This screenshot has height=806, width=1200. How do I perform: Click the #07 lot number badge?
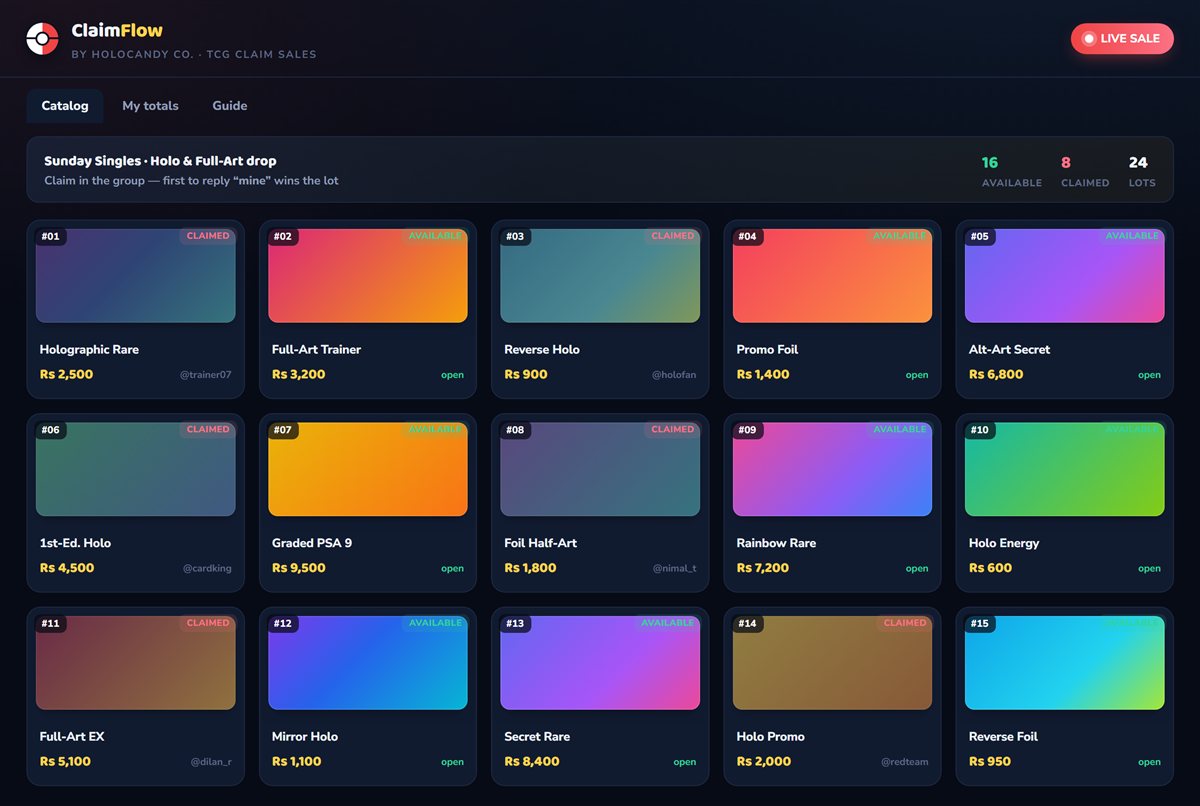click(283, 430)
